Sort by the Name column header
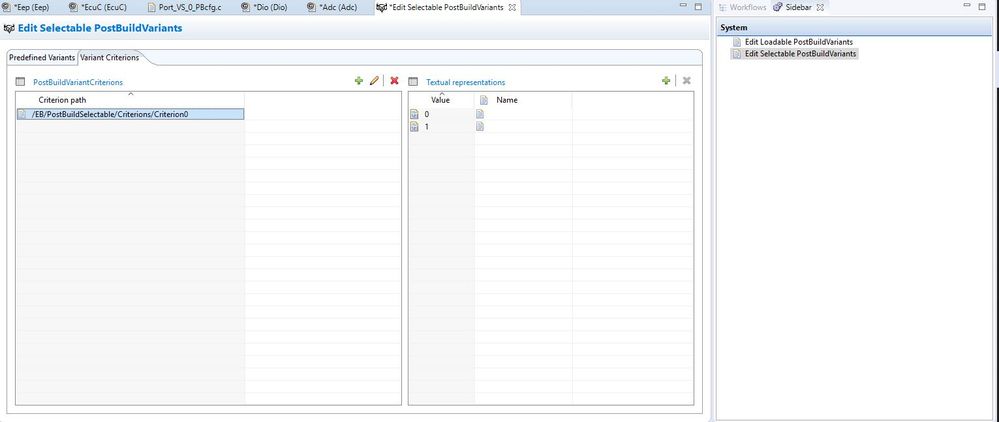 [522, 99]
